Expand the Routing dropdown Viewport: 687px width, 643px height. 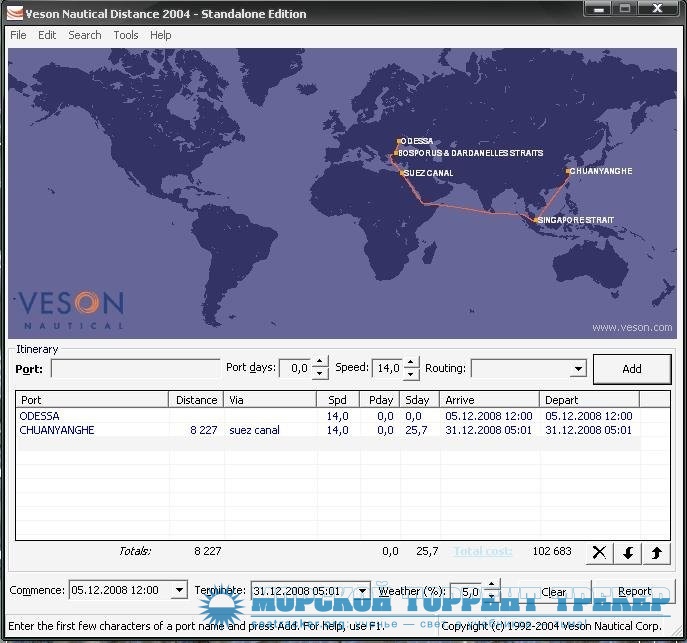coord(578,368)
